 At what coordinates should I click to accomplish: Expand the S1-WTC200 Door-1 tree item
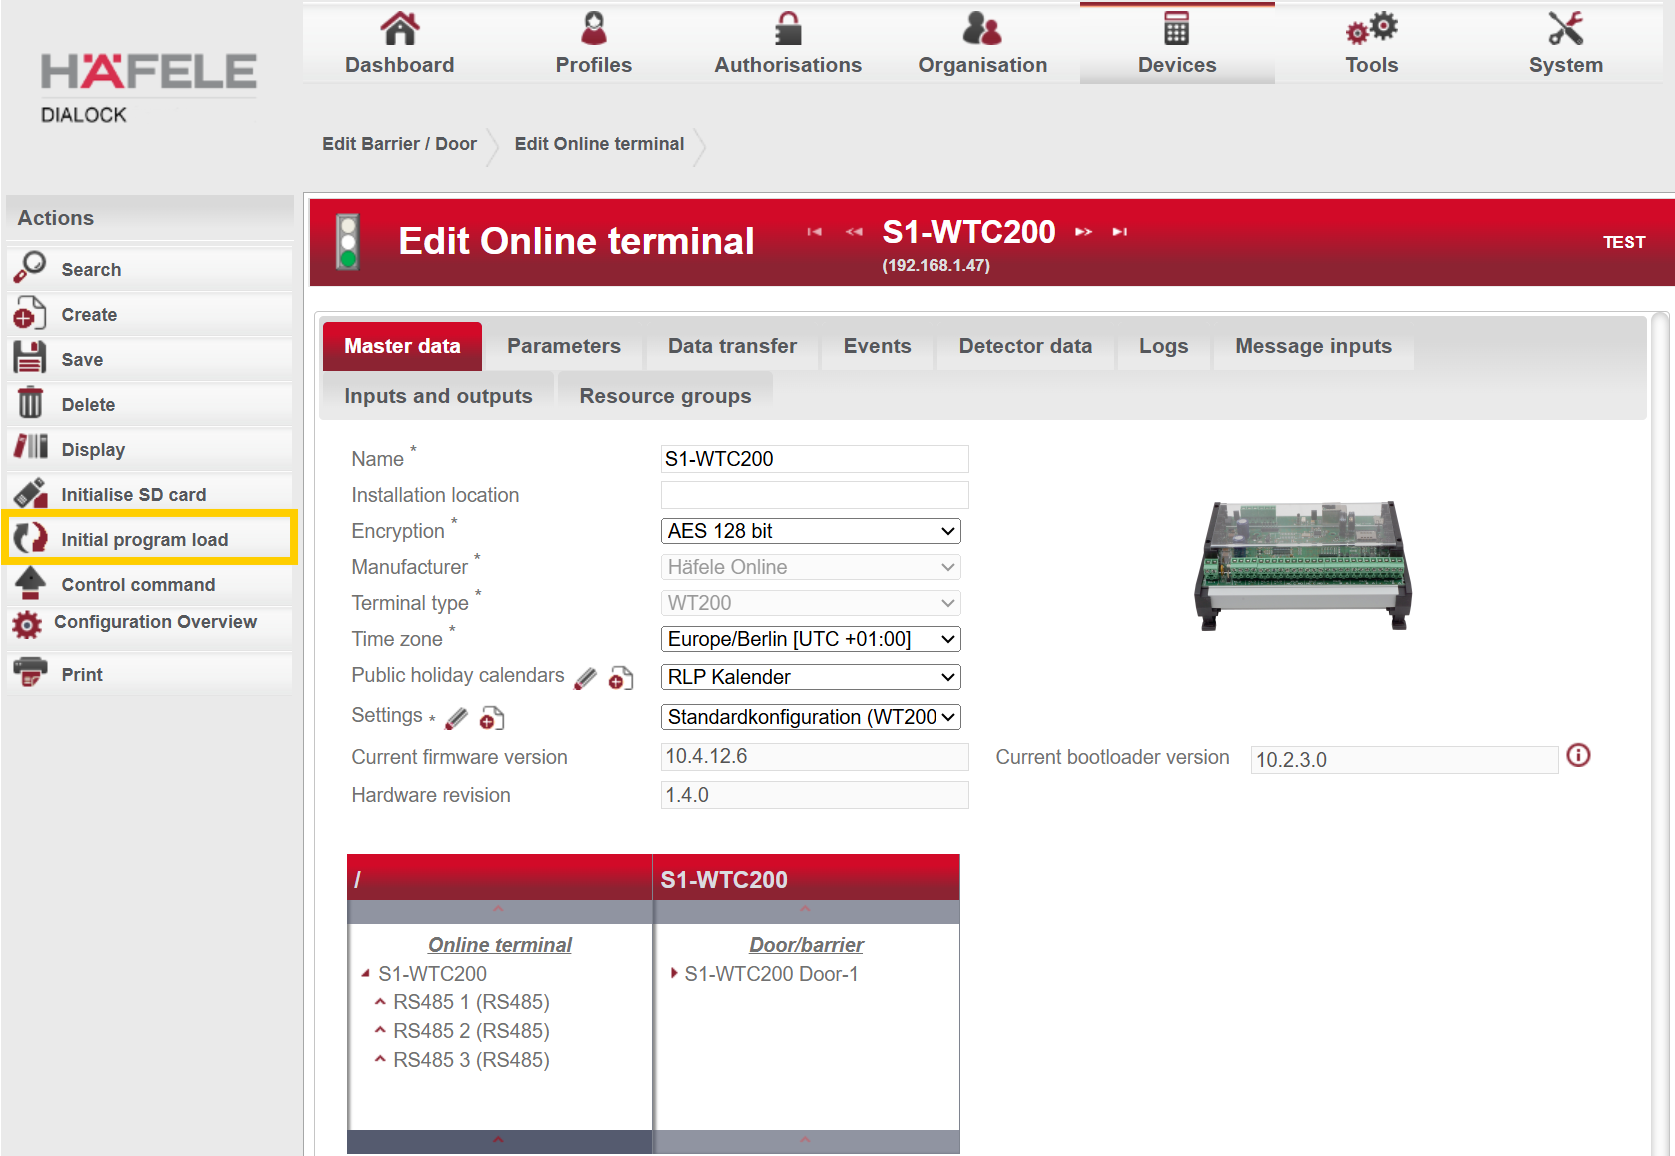pyautogui.click(x=675, y=973)
